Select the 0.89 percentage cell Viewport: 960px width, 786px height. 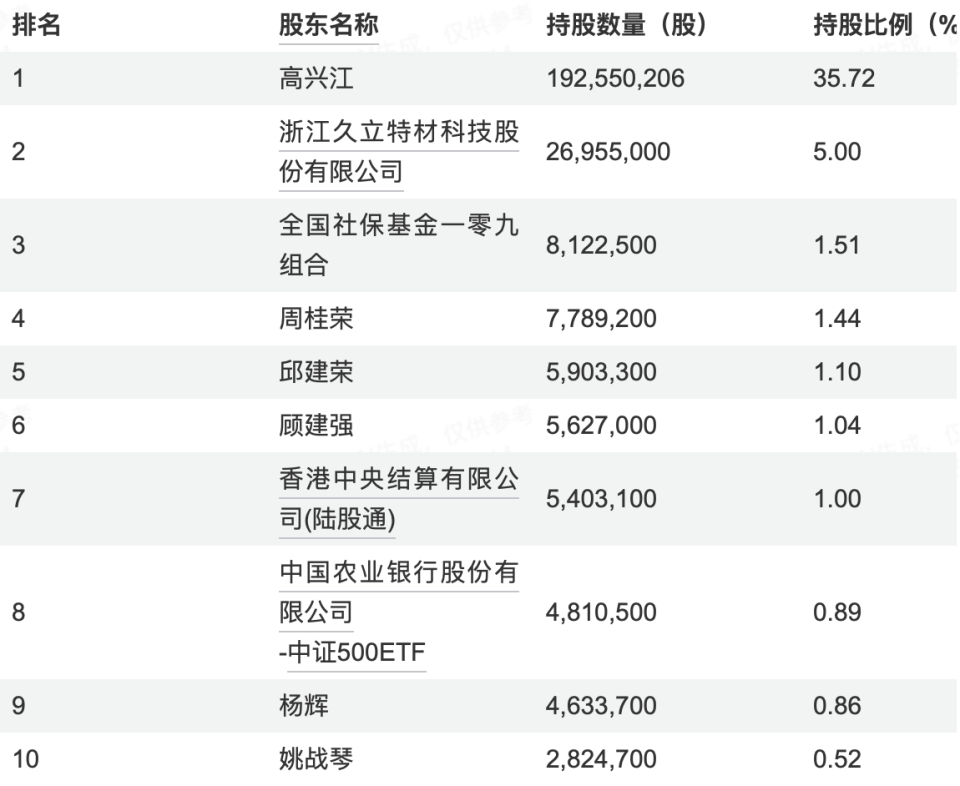click(838, 613)
